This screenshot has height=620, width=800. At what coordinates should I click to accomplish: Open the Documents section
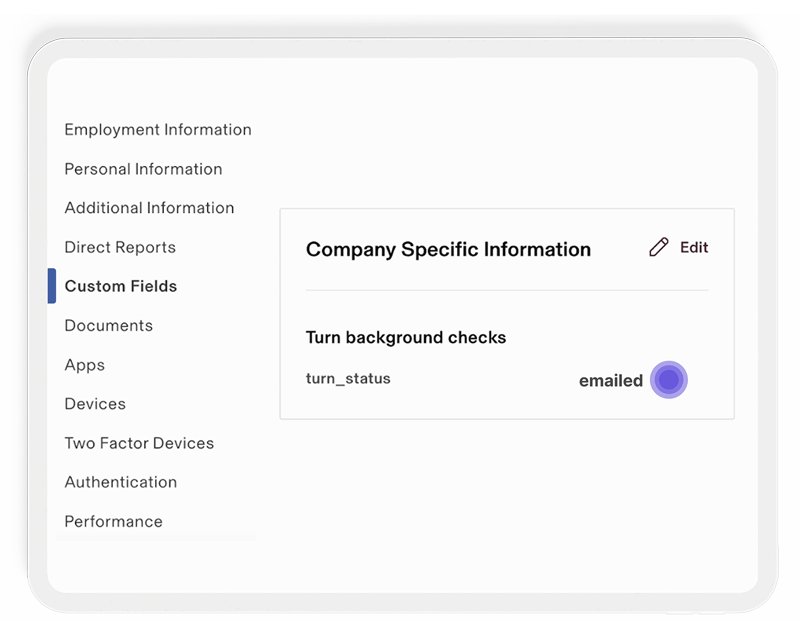109,326
